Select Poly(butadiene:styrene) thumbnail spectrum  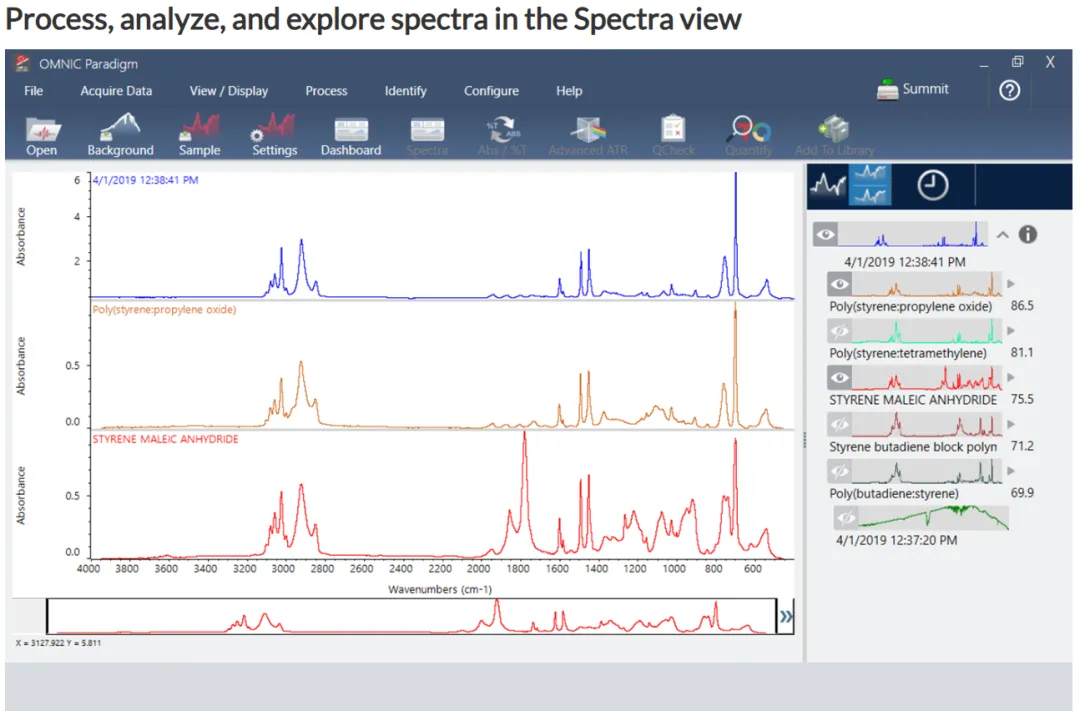[x=927, y=471]
